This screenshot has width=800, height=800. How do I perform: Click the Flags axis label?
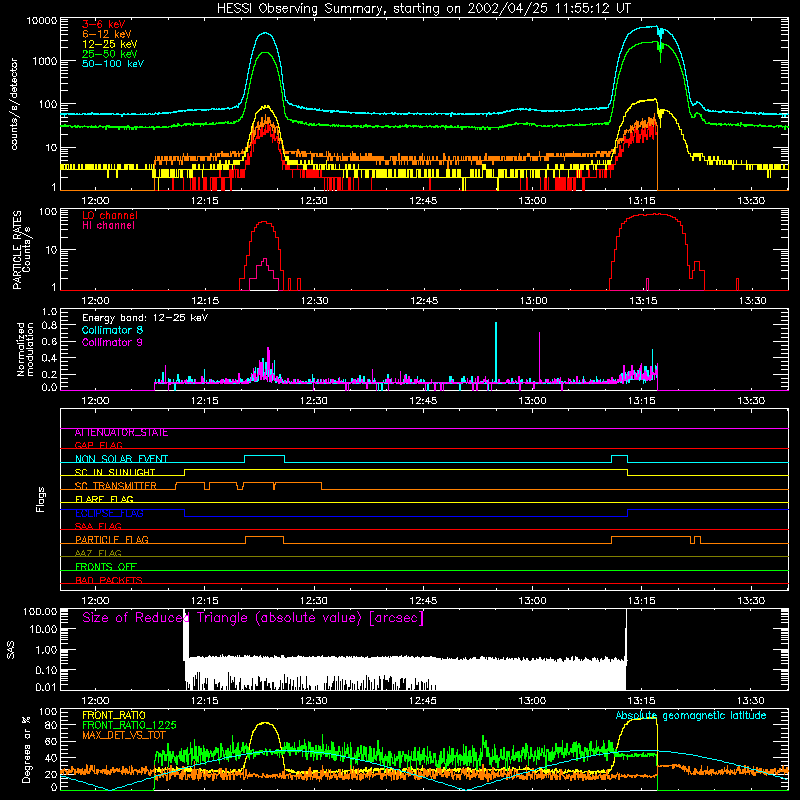[x=41, y=499]
